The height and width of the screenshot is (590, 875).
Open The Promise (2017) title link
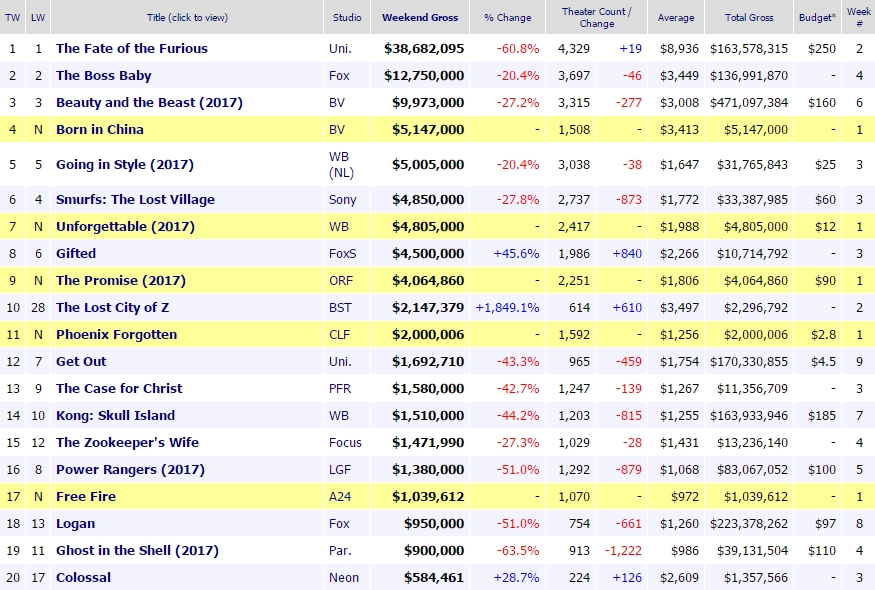pyautogui.click(x=121, y=280)
